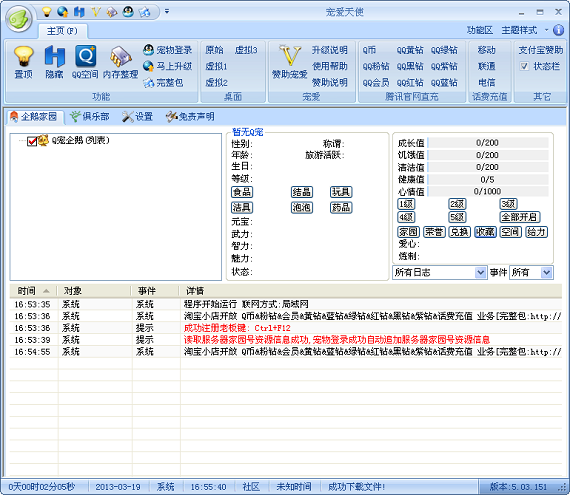Click the 支付宝赞助 link
This screenshot has width=570, height=495.
pos(541,50)
